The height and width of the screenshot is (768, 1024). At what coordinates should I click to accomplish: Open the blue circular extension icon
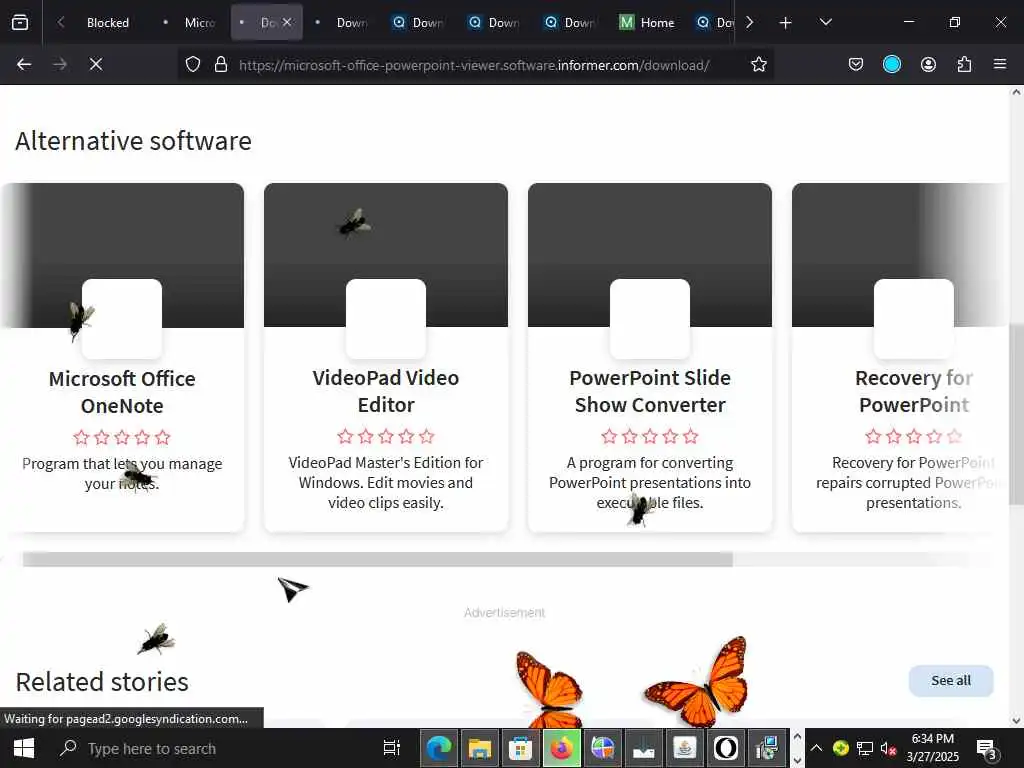892,64
